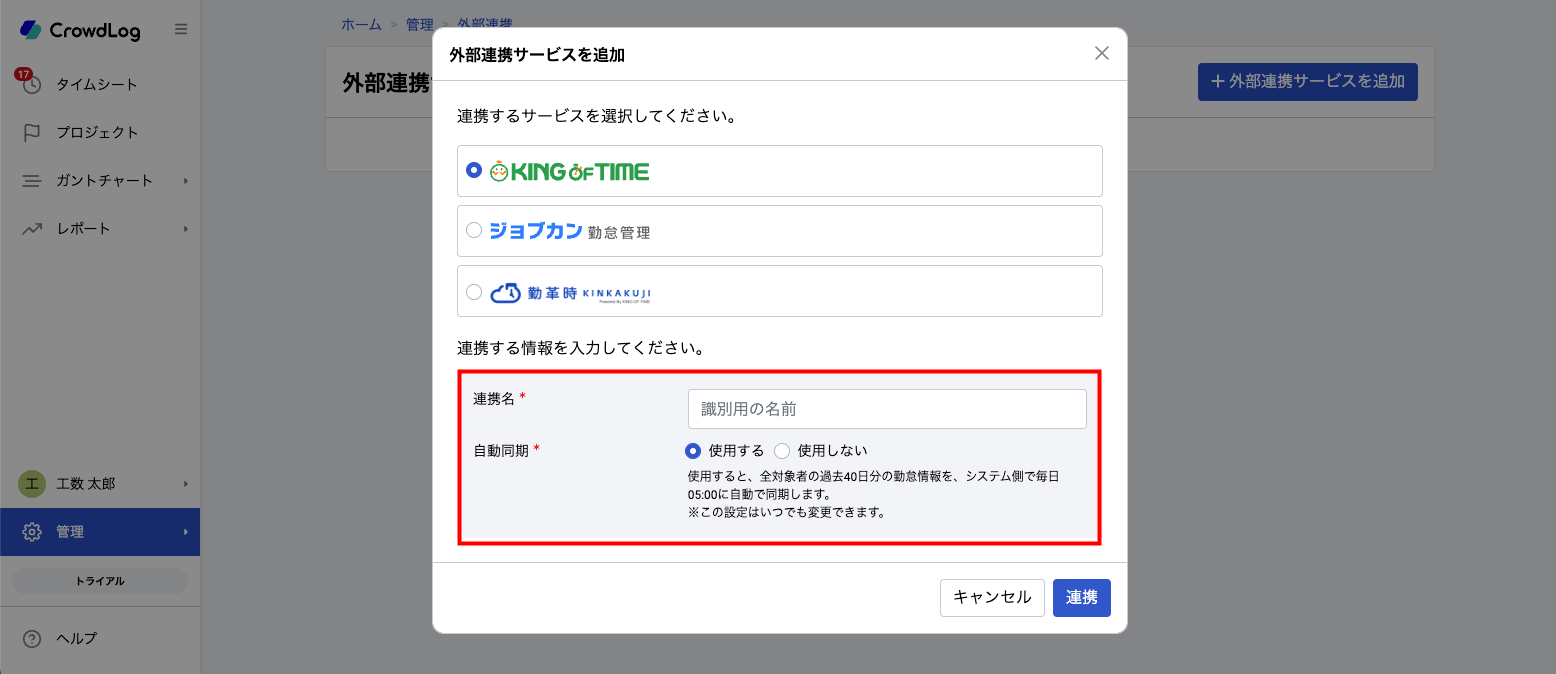Image resolution: width=1556 pixels, height=674 pixels.
Task: Open 管理 in the sidebar
Action: point(100,532)
